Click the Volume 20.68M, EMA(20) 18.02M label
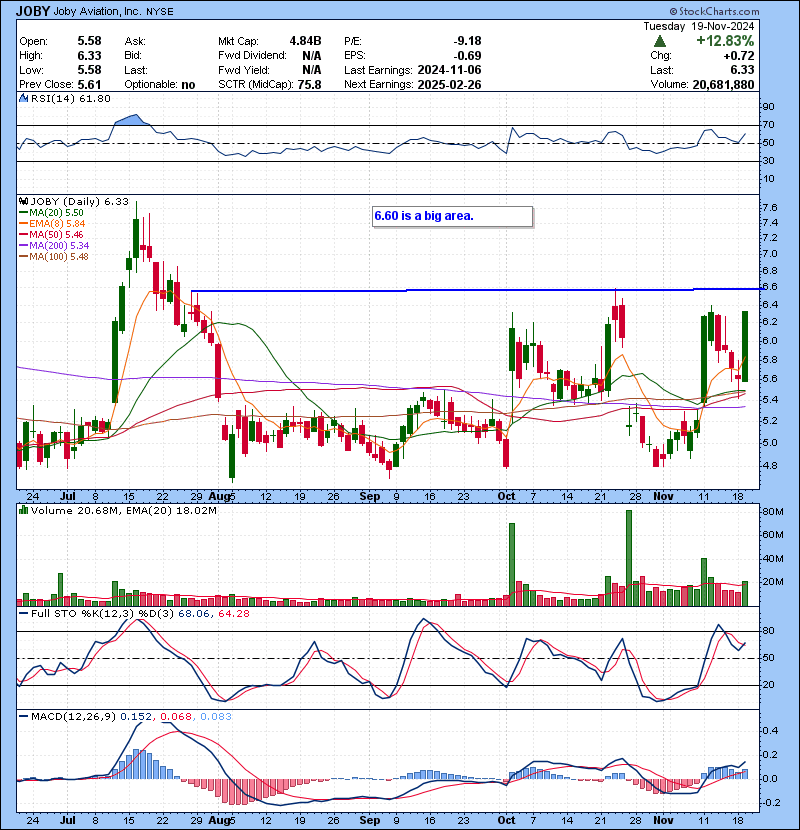This screenshot has width=800, height=830. 124,510
